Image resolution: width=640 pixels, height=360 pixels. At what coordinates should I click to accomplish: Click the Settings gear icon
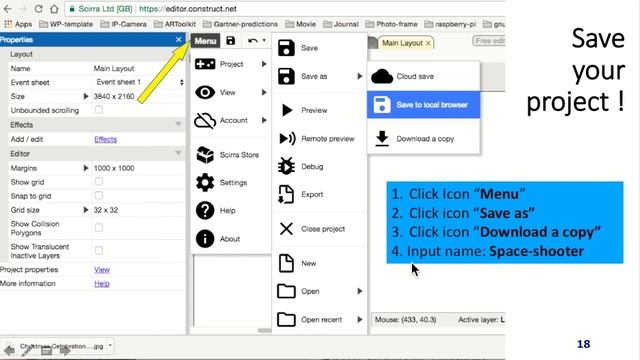coord(205,182)
